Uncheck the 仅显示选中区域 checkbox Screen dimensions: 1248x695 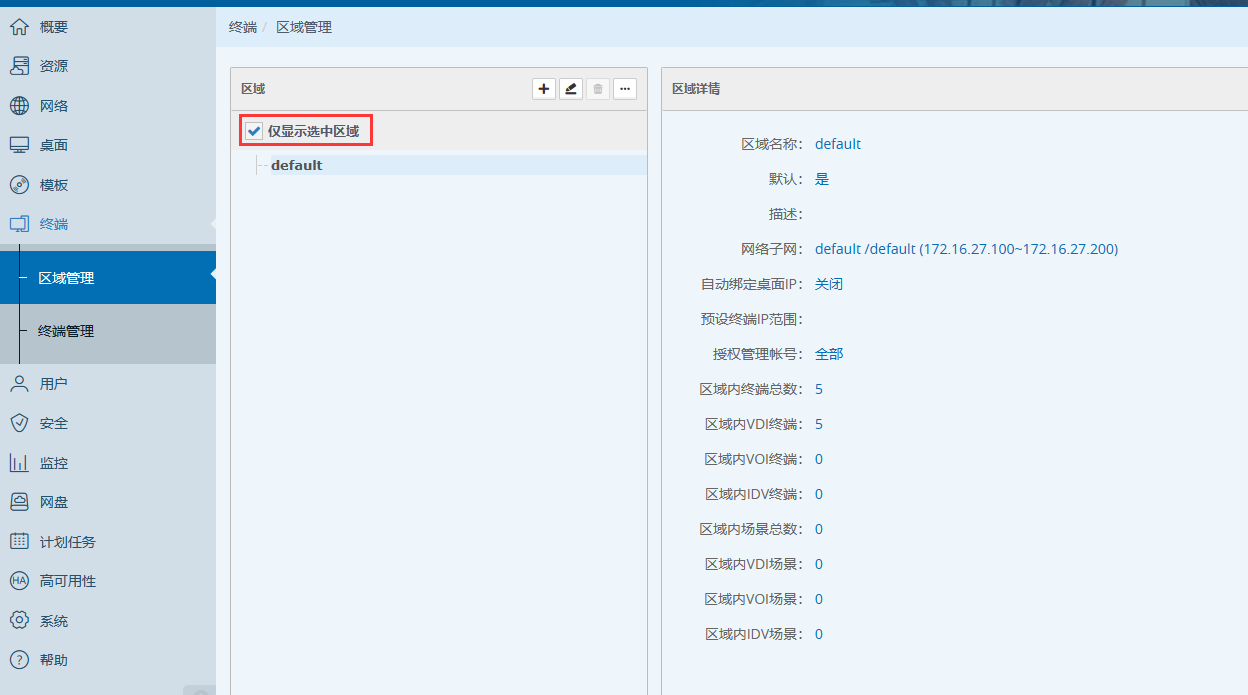coord(254,131)
